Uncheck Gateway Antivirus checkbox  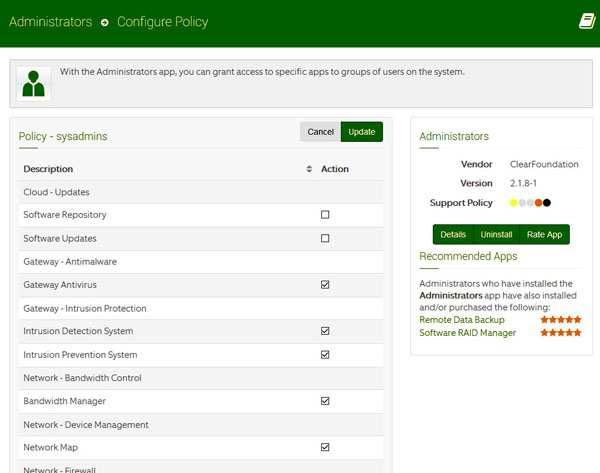point(325,285)
